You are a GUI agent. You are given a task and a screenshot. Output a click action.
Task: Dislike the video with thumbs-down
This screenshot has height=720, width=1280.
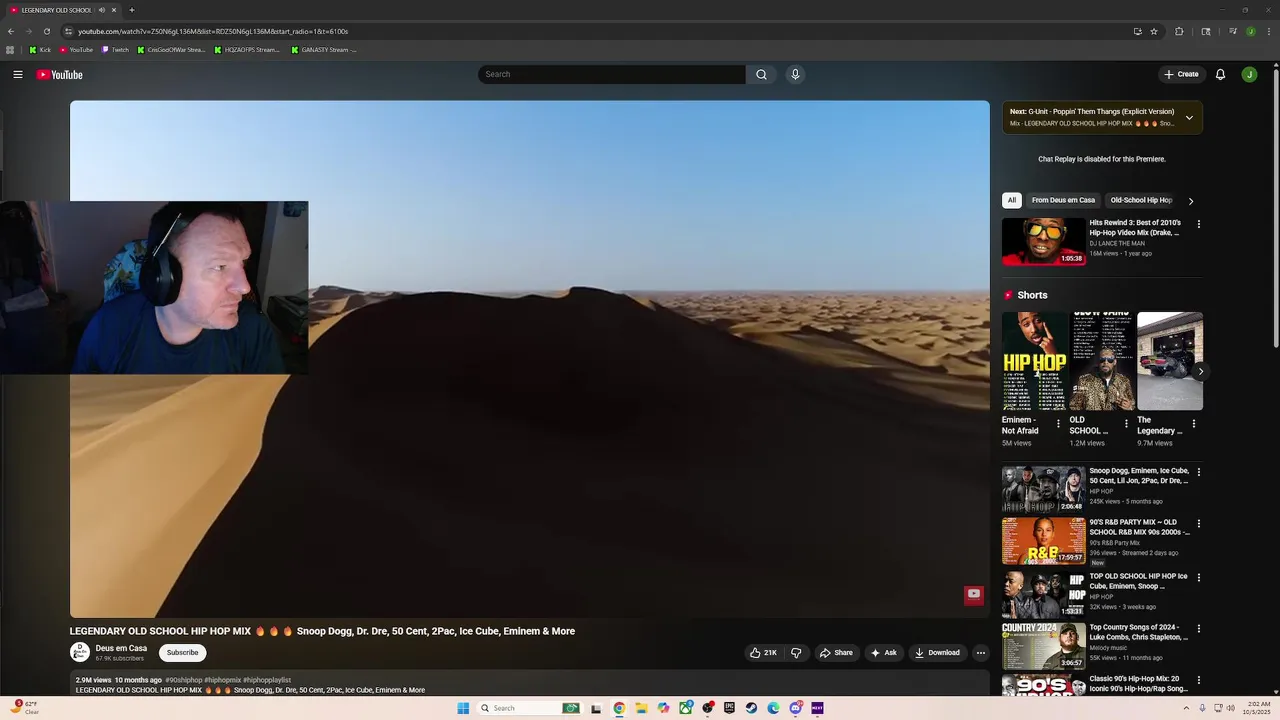click(796, 653)
